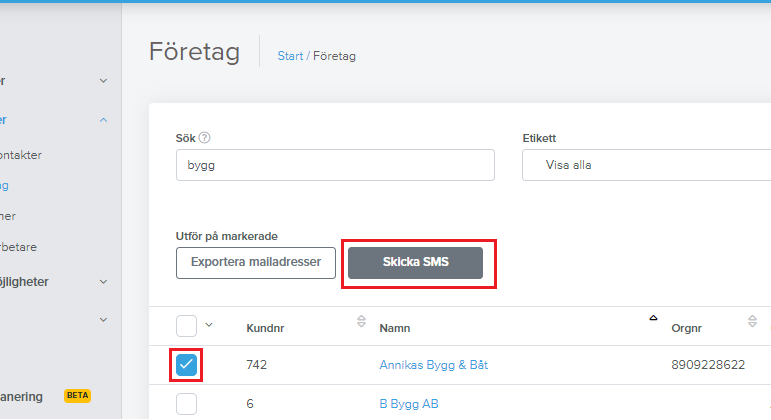Click customer number 742 cell

[256, 365]
